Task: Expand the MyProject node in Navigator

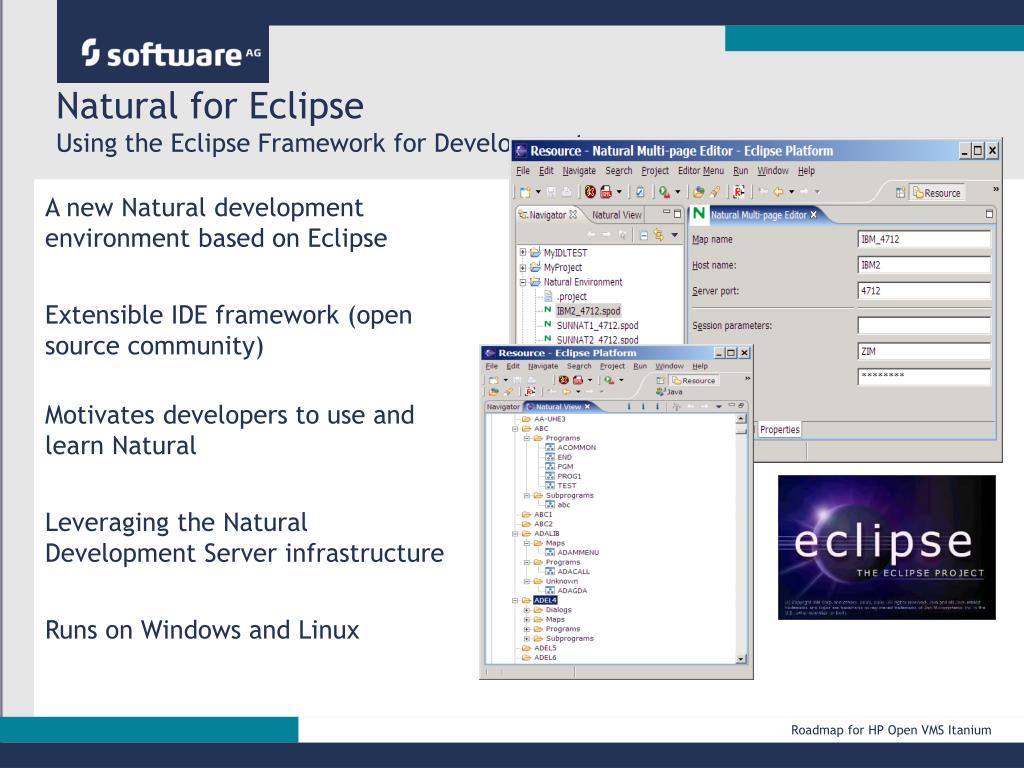Action: [x=522, y=267]
